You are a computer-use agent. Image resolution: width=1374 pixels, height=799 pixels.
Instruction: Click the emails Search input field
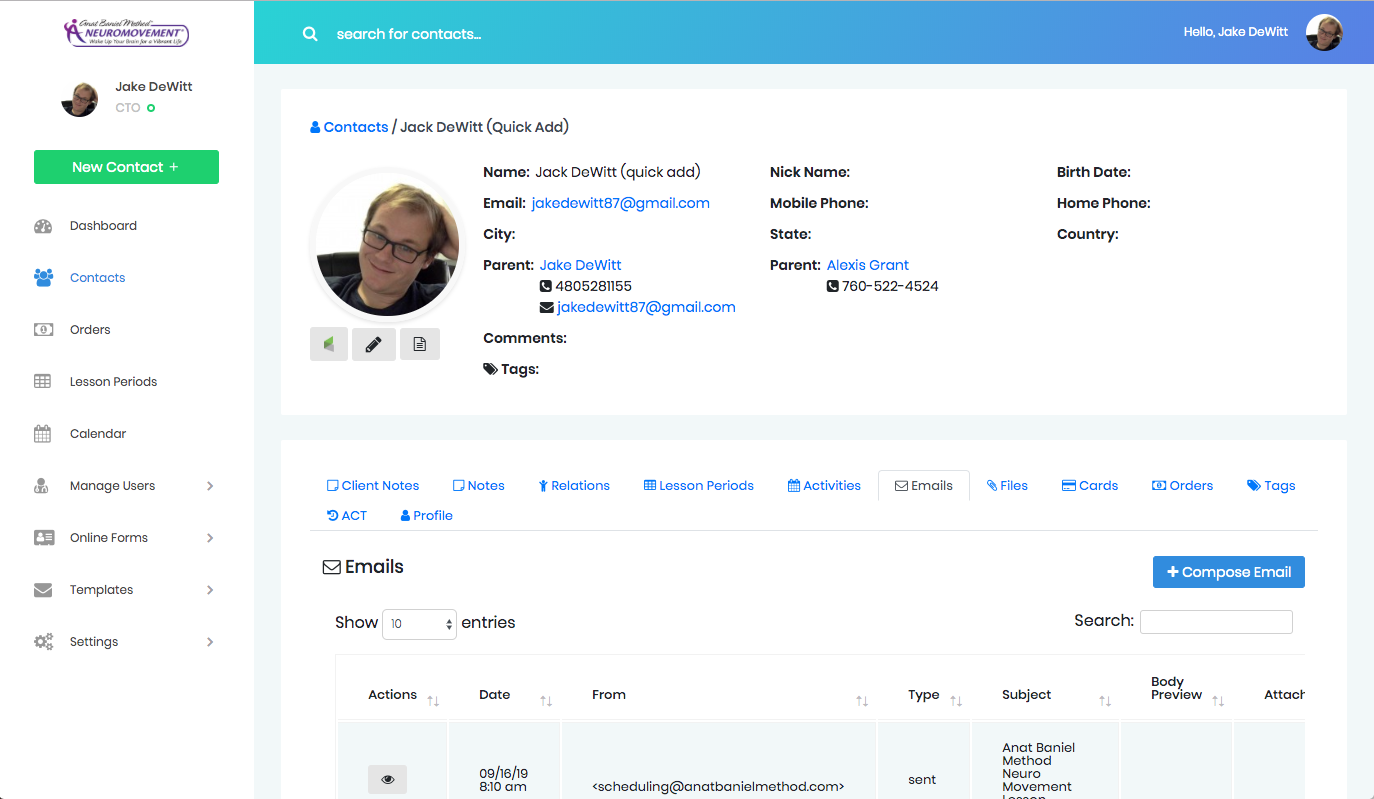[x=1215, y=622]
